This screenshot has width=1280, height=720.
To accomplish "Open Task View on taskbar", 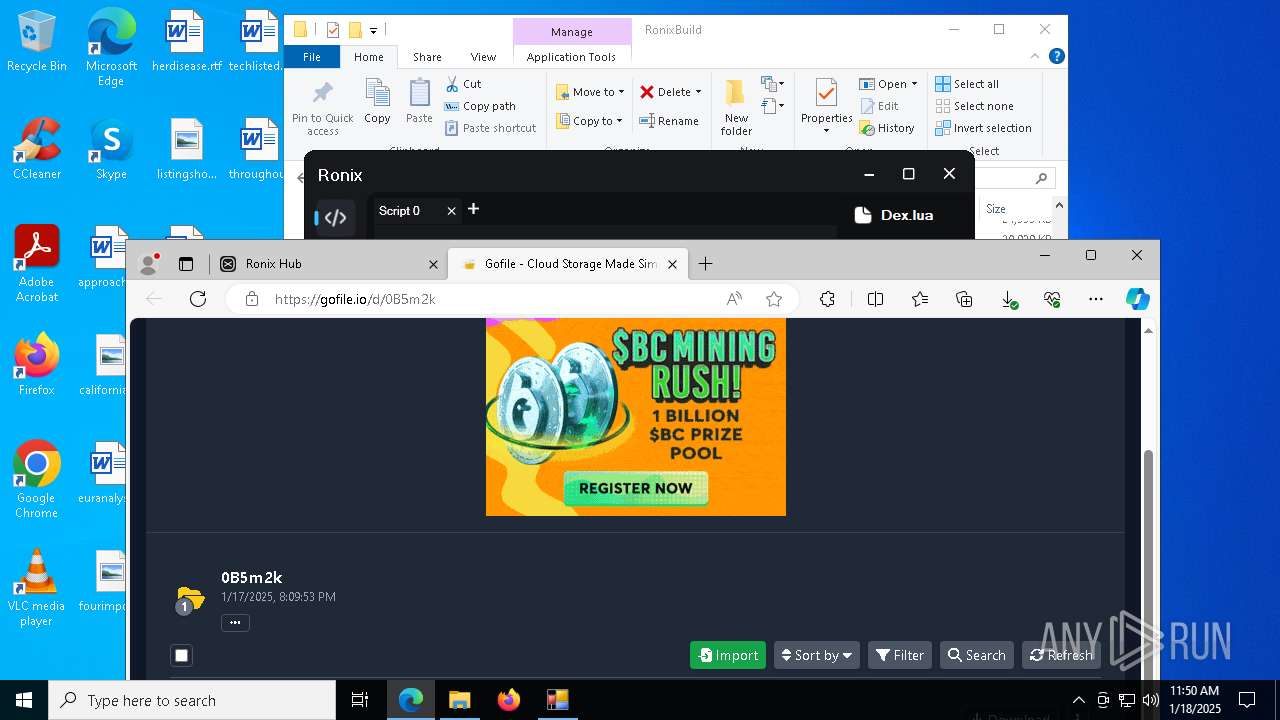I will (360, 700).
